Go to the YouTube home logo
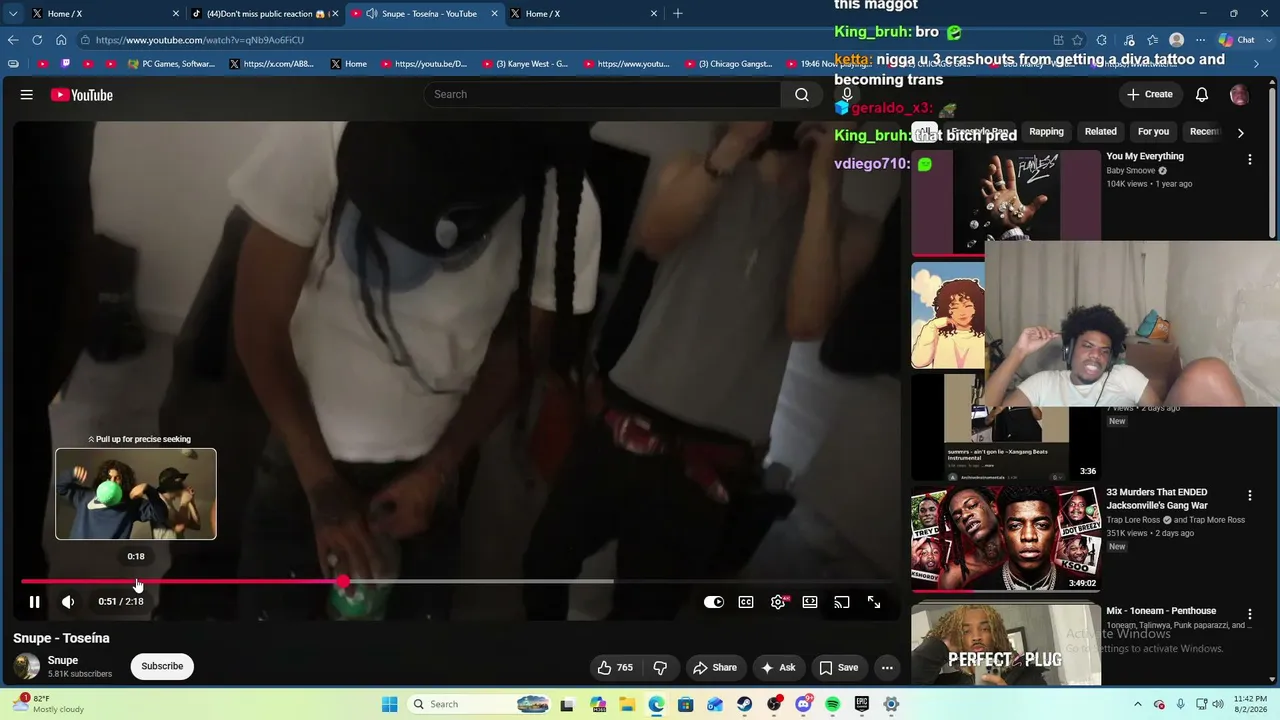 (82, 95)
